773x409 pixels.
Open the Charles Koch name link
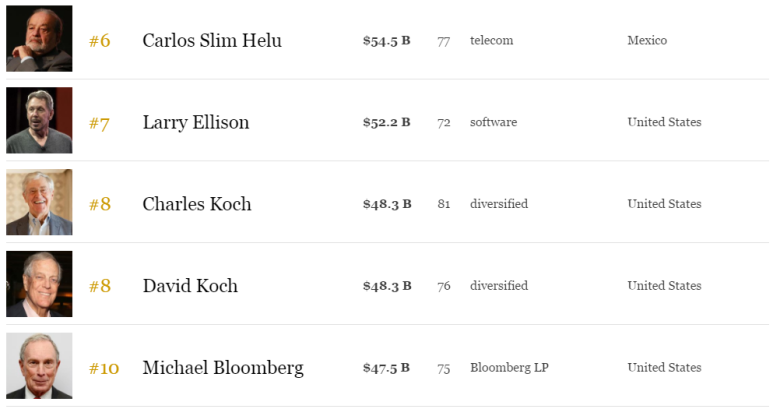click(x=197, y=205)
